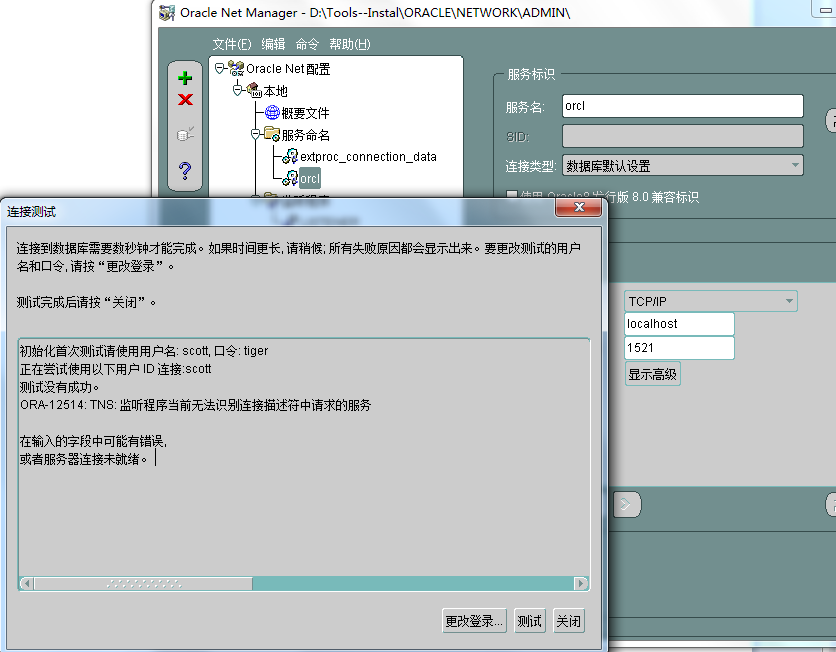Select extproc_connection_data in the tree

tap(368, 157)
